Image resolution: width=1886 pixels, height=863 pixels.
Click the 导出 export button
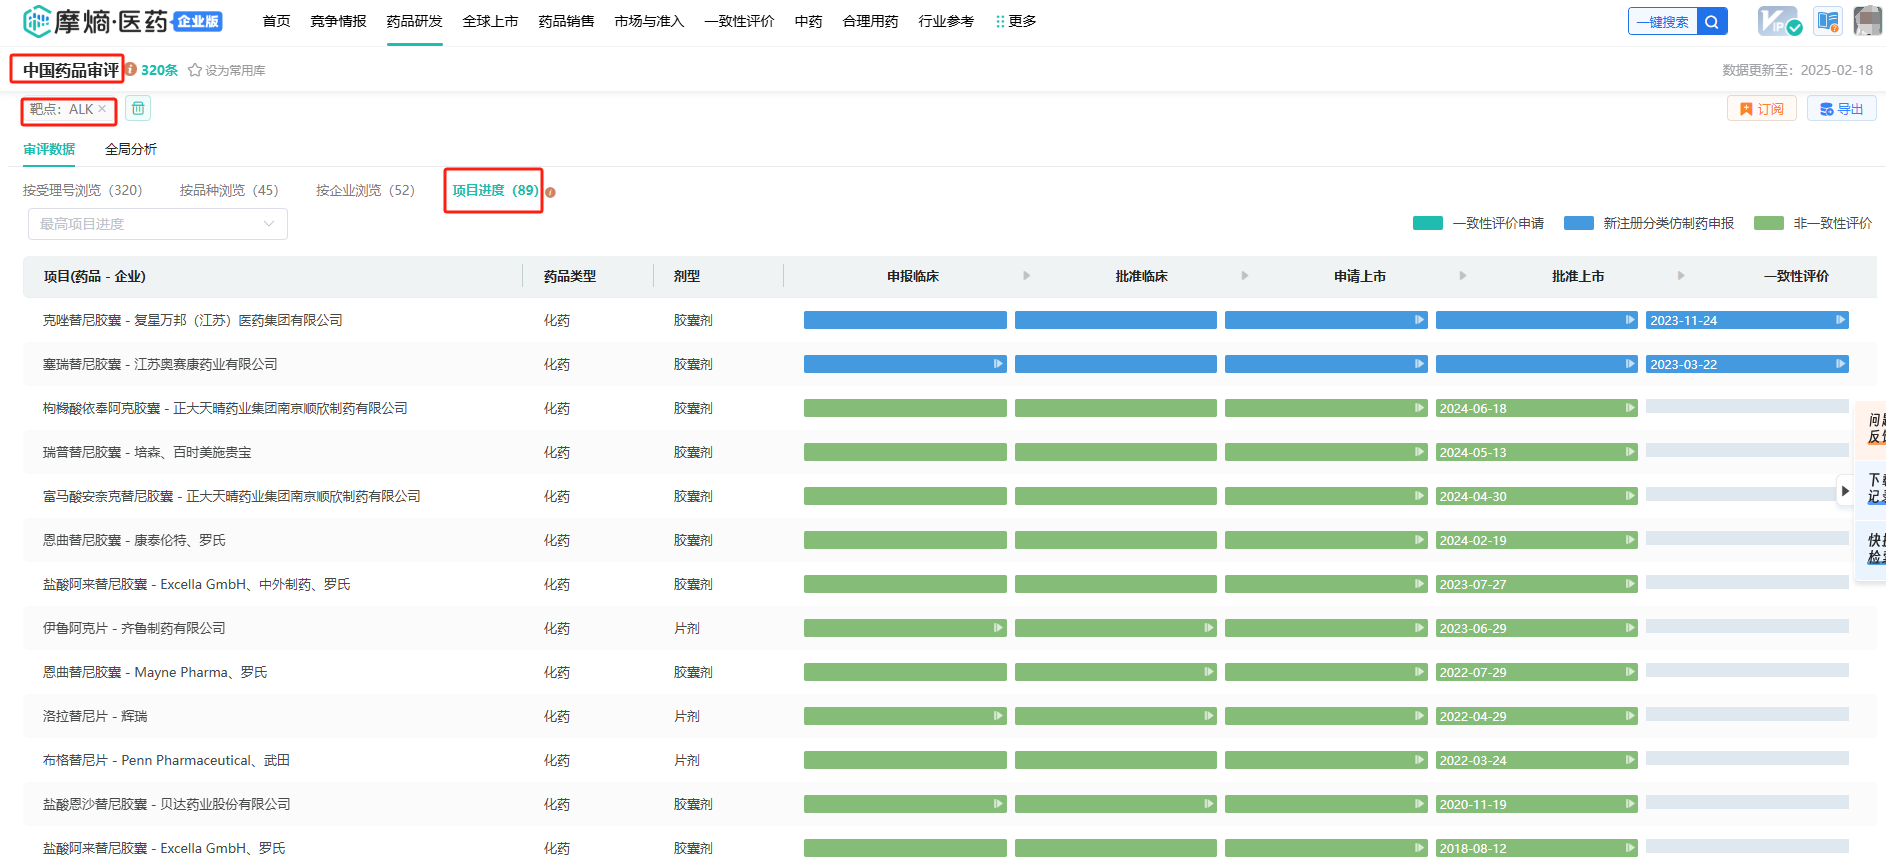(x=1841, y=109)
